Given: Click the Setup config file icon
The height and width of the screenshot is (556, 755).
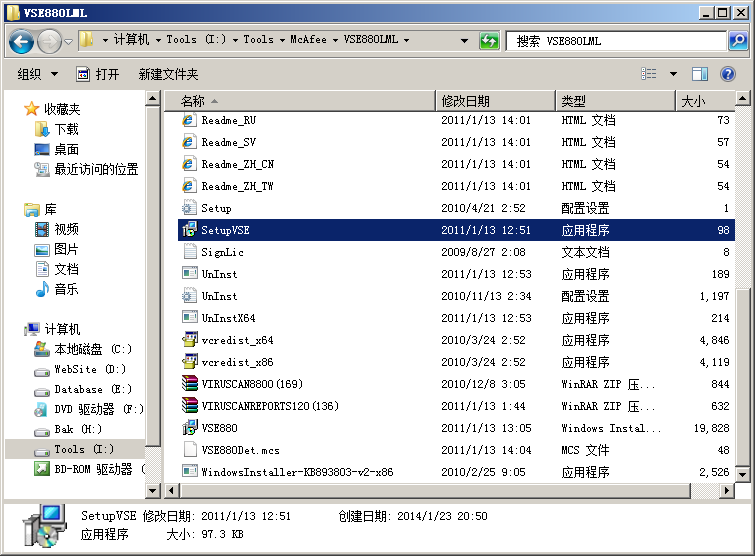Looking at the screenshot, I should tap(189, 208).
